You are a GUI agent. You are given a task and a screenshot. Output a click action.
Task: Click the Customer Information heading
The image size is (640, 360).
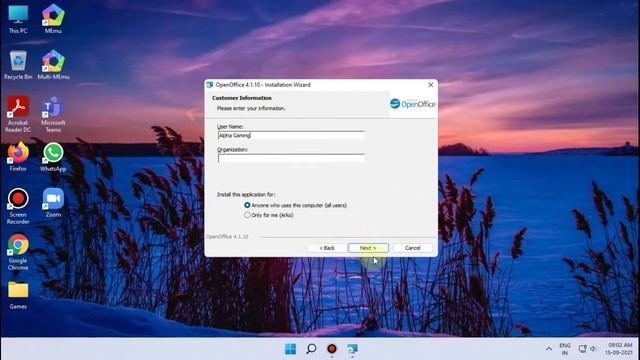coord(242,98)
